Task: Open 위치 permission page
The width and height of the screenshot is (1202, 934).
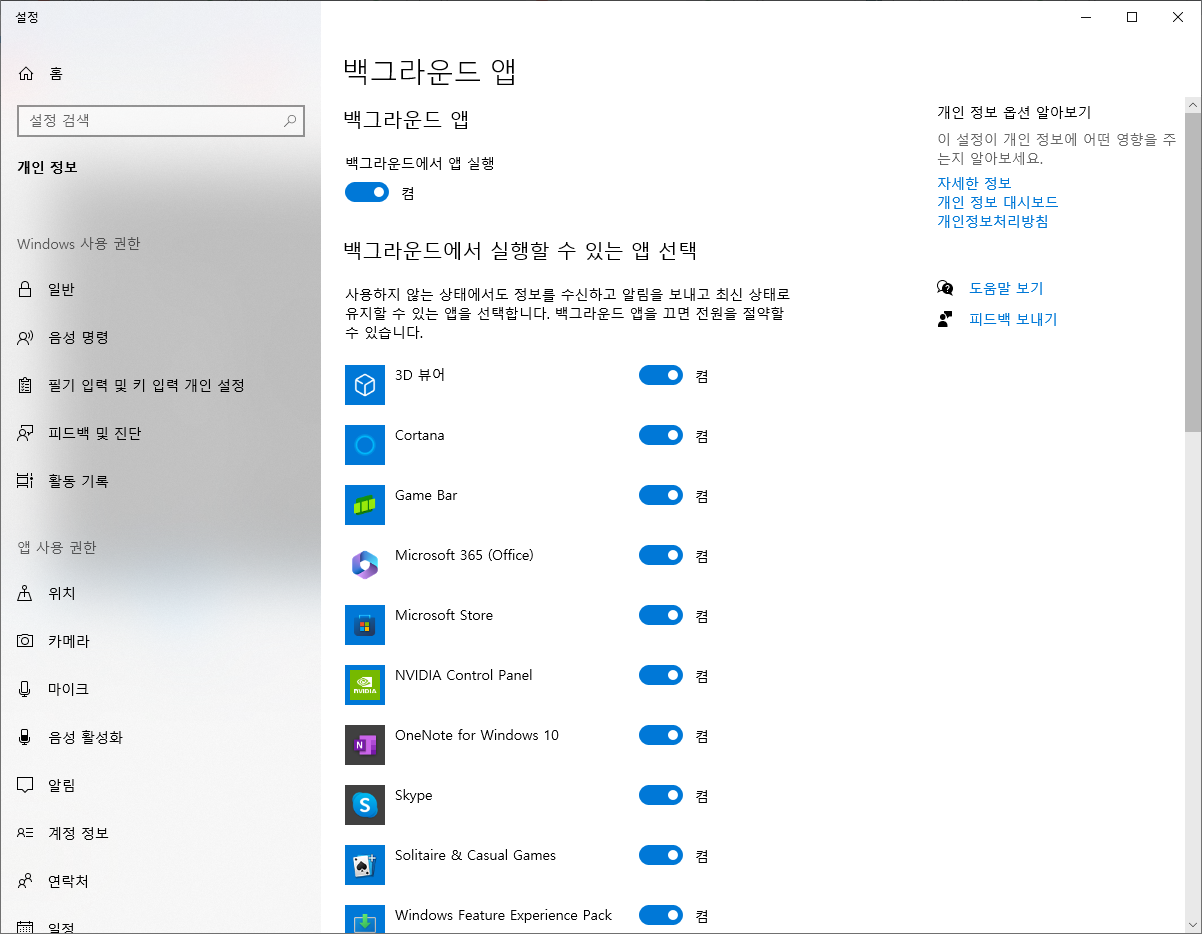Action: point(160,594)
